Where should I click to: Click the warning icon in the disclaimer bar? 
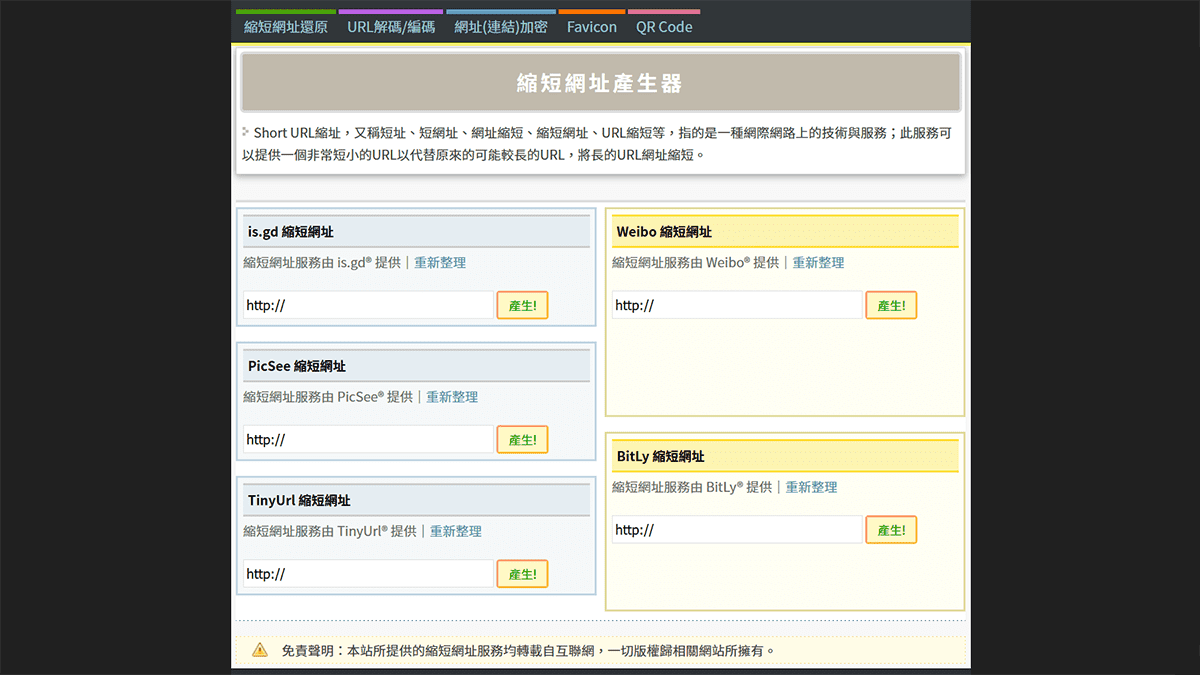pos(260,650)
